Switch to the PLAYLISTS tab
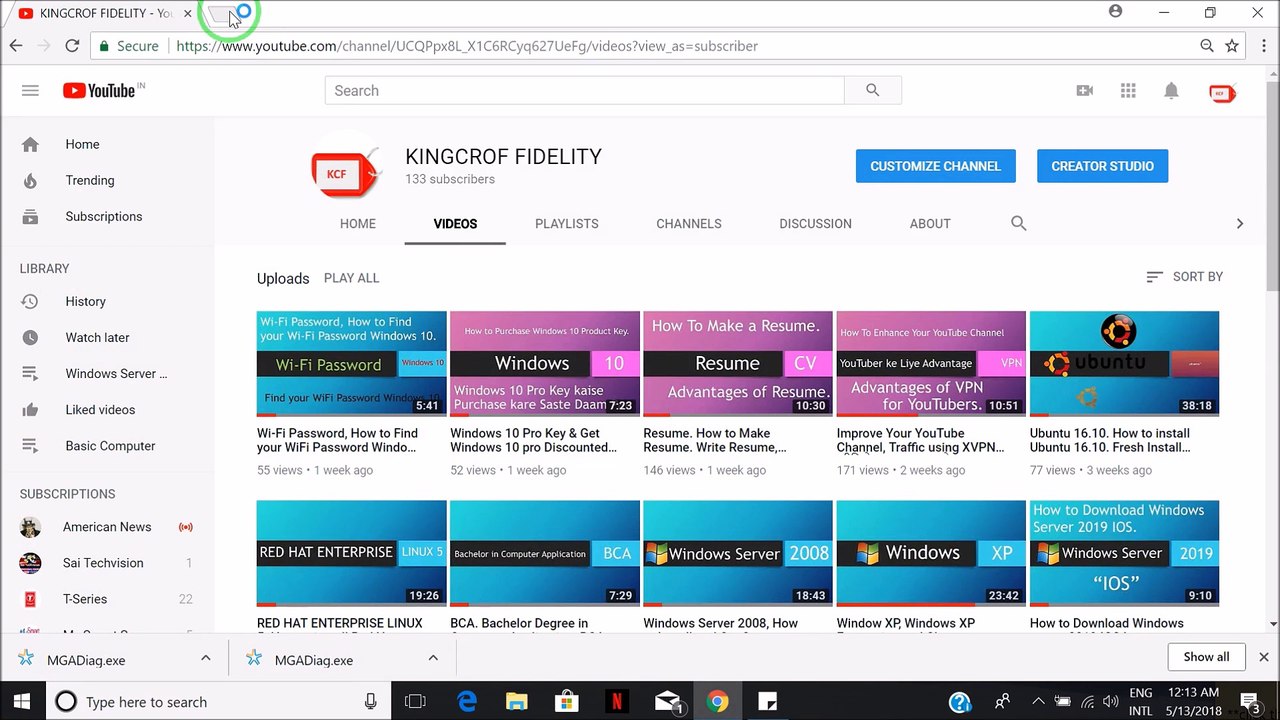This screenshot has width=1280, height=720. point(567,224)
